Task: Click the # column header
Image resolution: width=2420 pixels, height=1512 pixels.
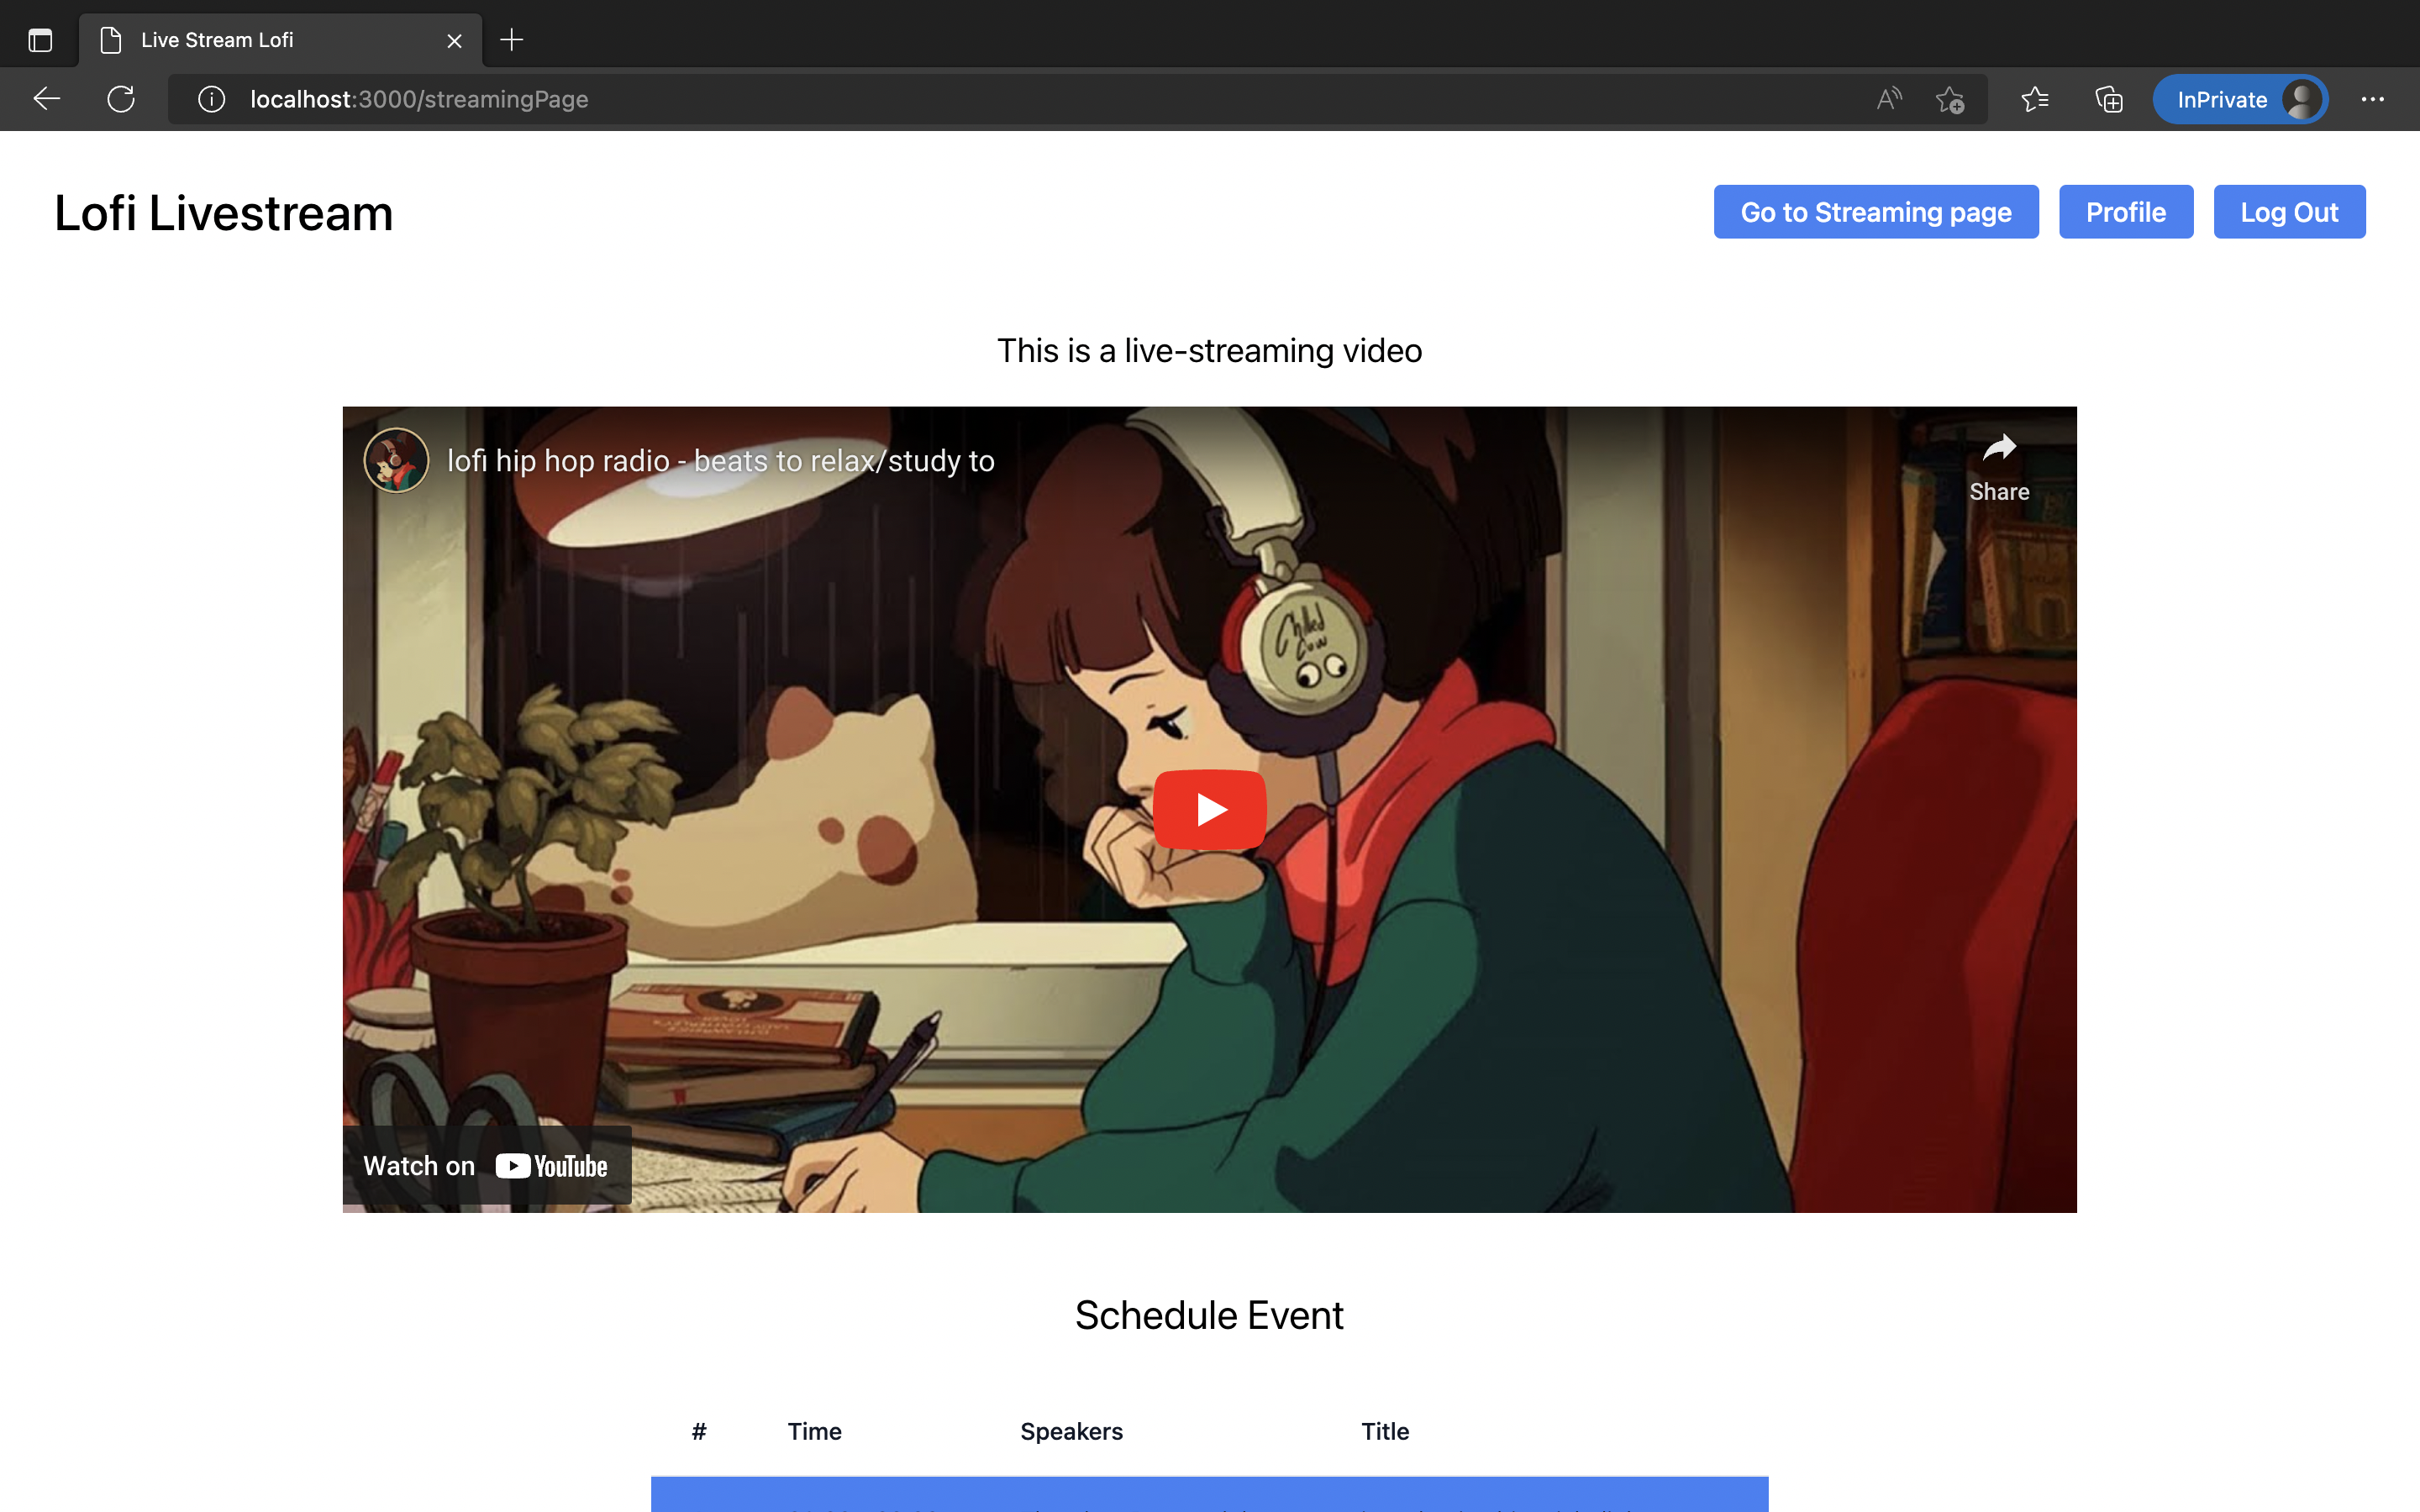Action: point(699,1431)
